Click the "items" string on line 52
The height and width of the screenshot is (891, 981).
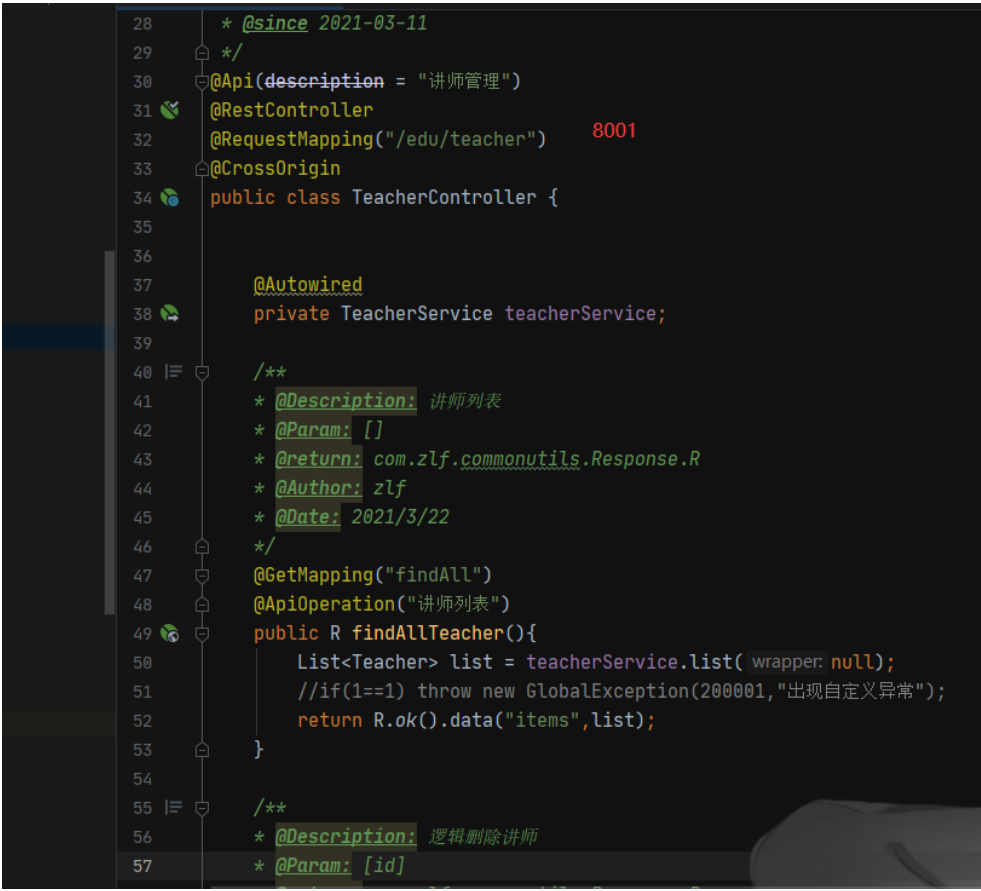(x=542, y=721)
